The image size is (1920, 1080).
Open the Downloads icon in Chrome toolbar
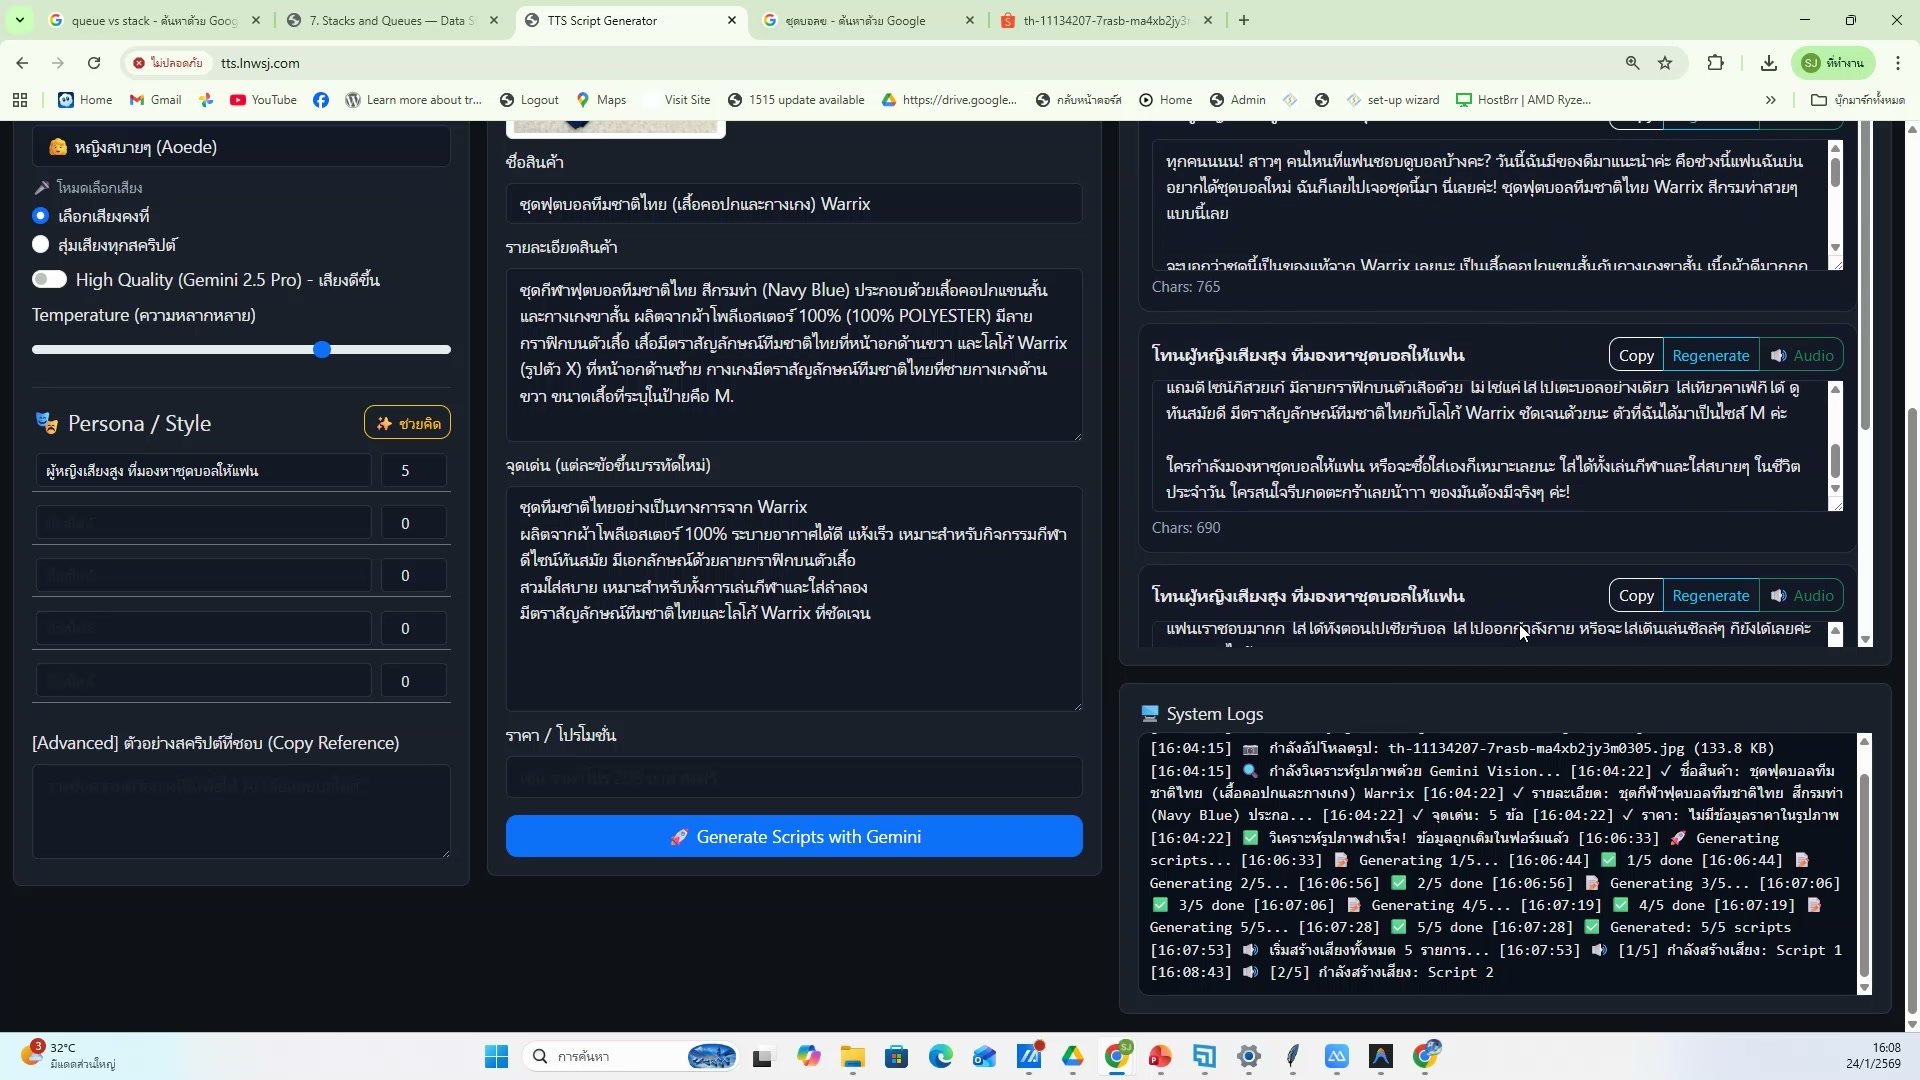[x=1768, y=63]
